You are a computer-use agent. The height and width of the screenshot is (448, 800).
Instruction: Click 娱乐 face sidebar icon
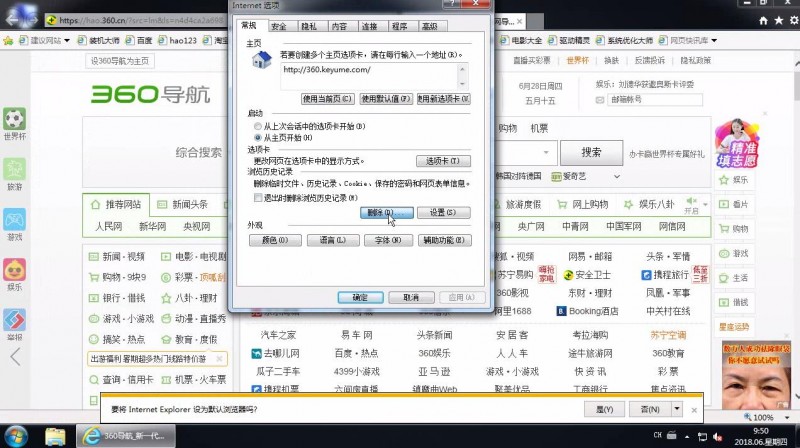[x=14, y=269]
